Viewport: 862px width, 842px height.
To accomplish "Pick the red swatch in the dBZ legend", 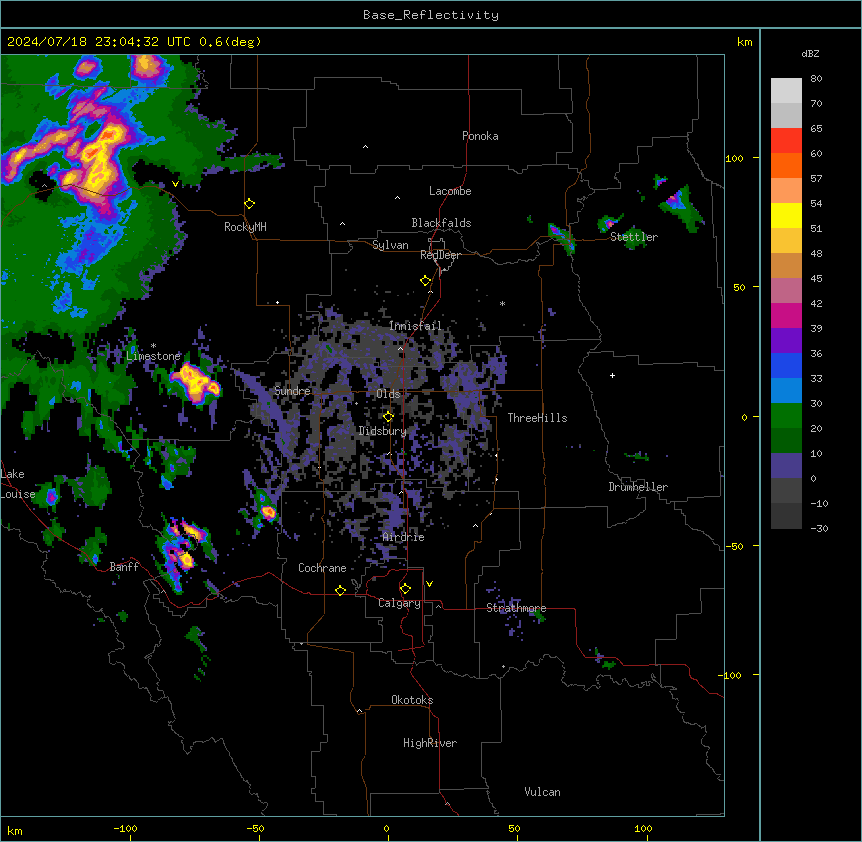I will 786,140.
